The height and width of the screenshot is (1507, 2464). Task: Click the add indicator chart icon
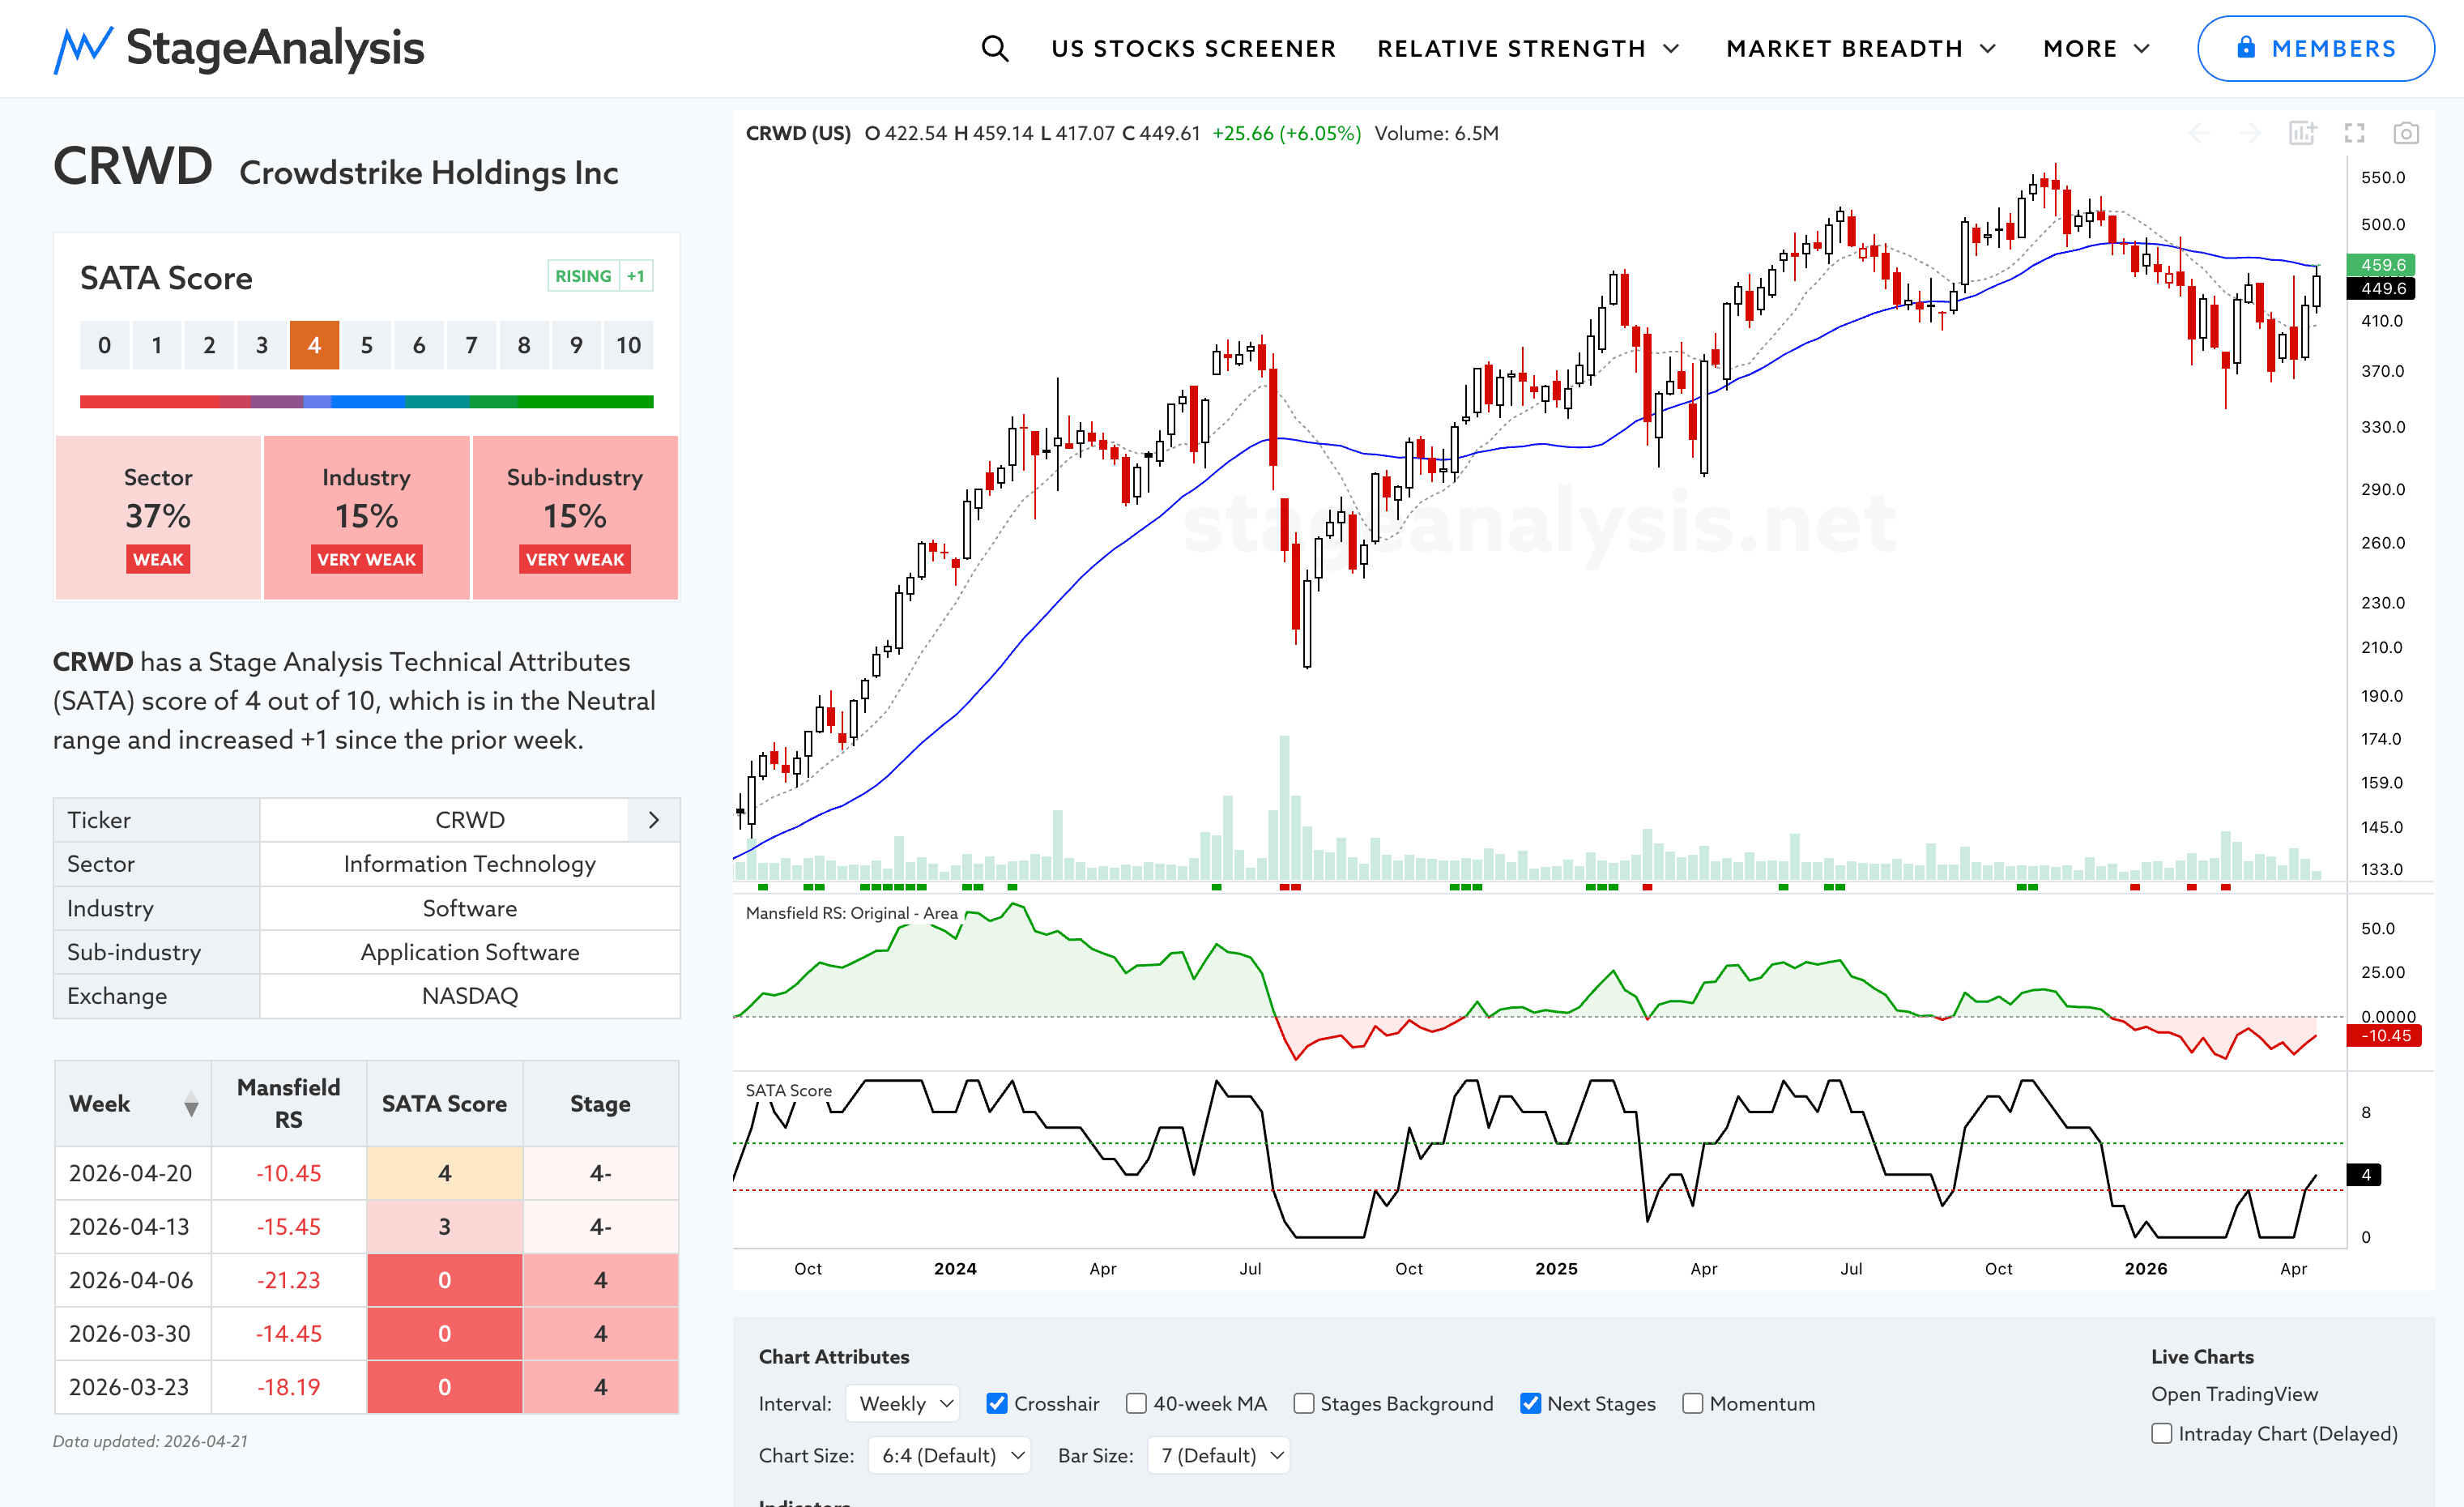(2302, 133)
